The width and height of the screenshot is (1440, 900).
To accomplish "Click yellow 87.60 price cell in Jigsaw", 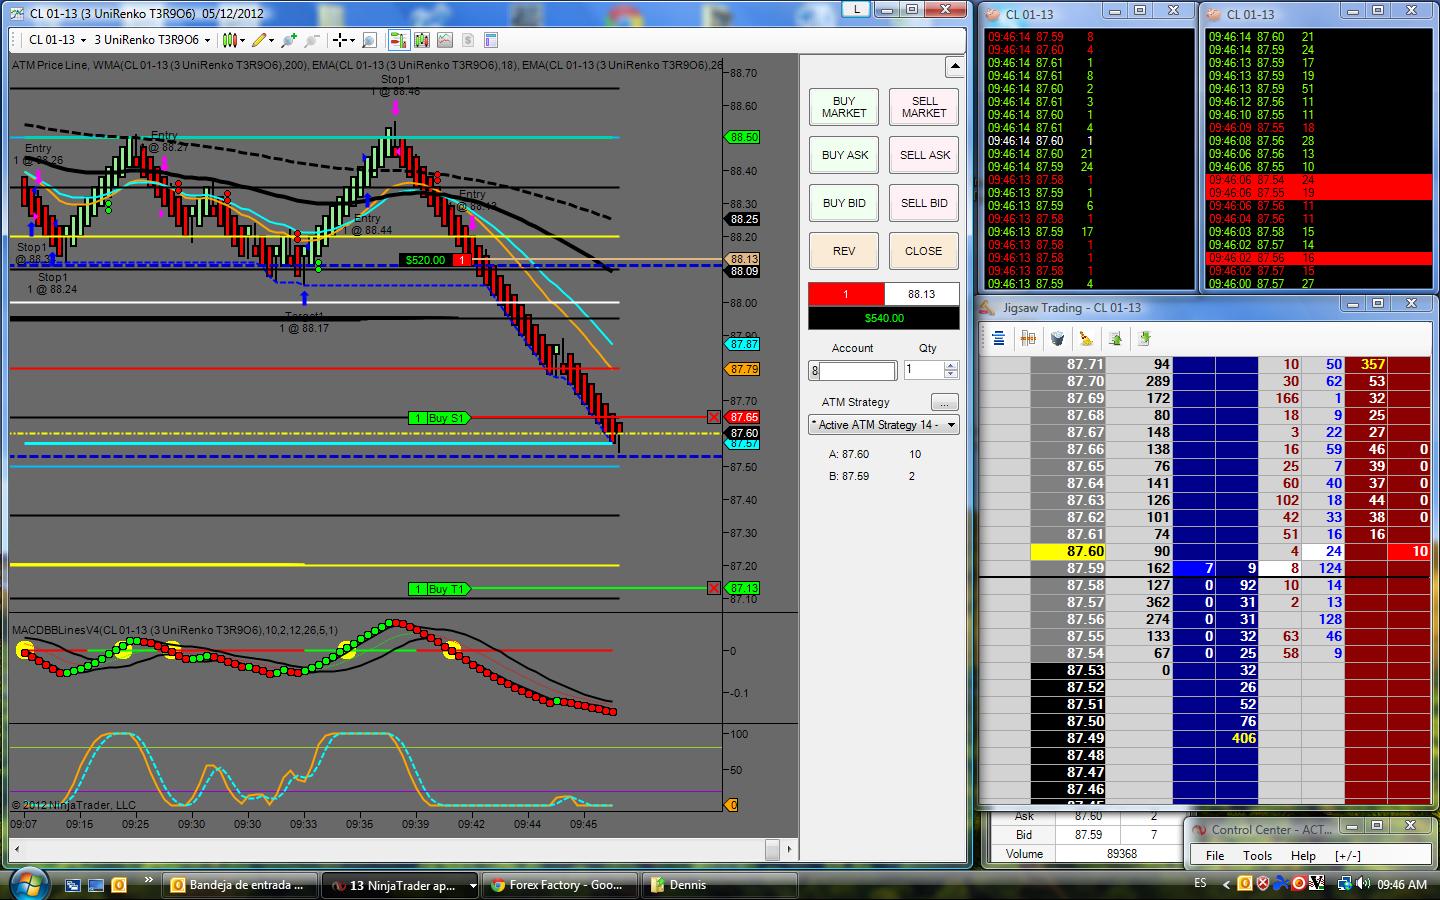I will [1068, 551].
